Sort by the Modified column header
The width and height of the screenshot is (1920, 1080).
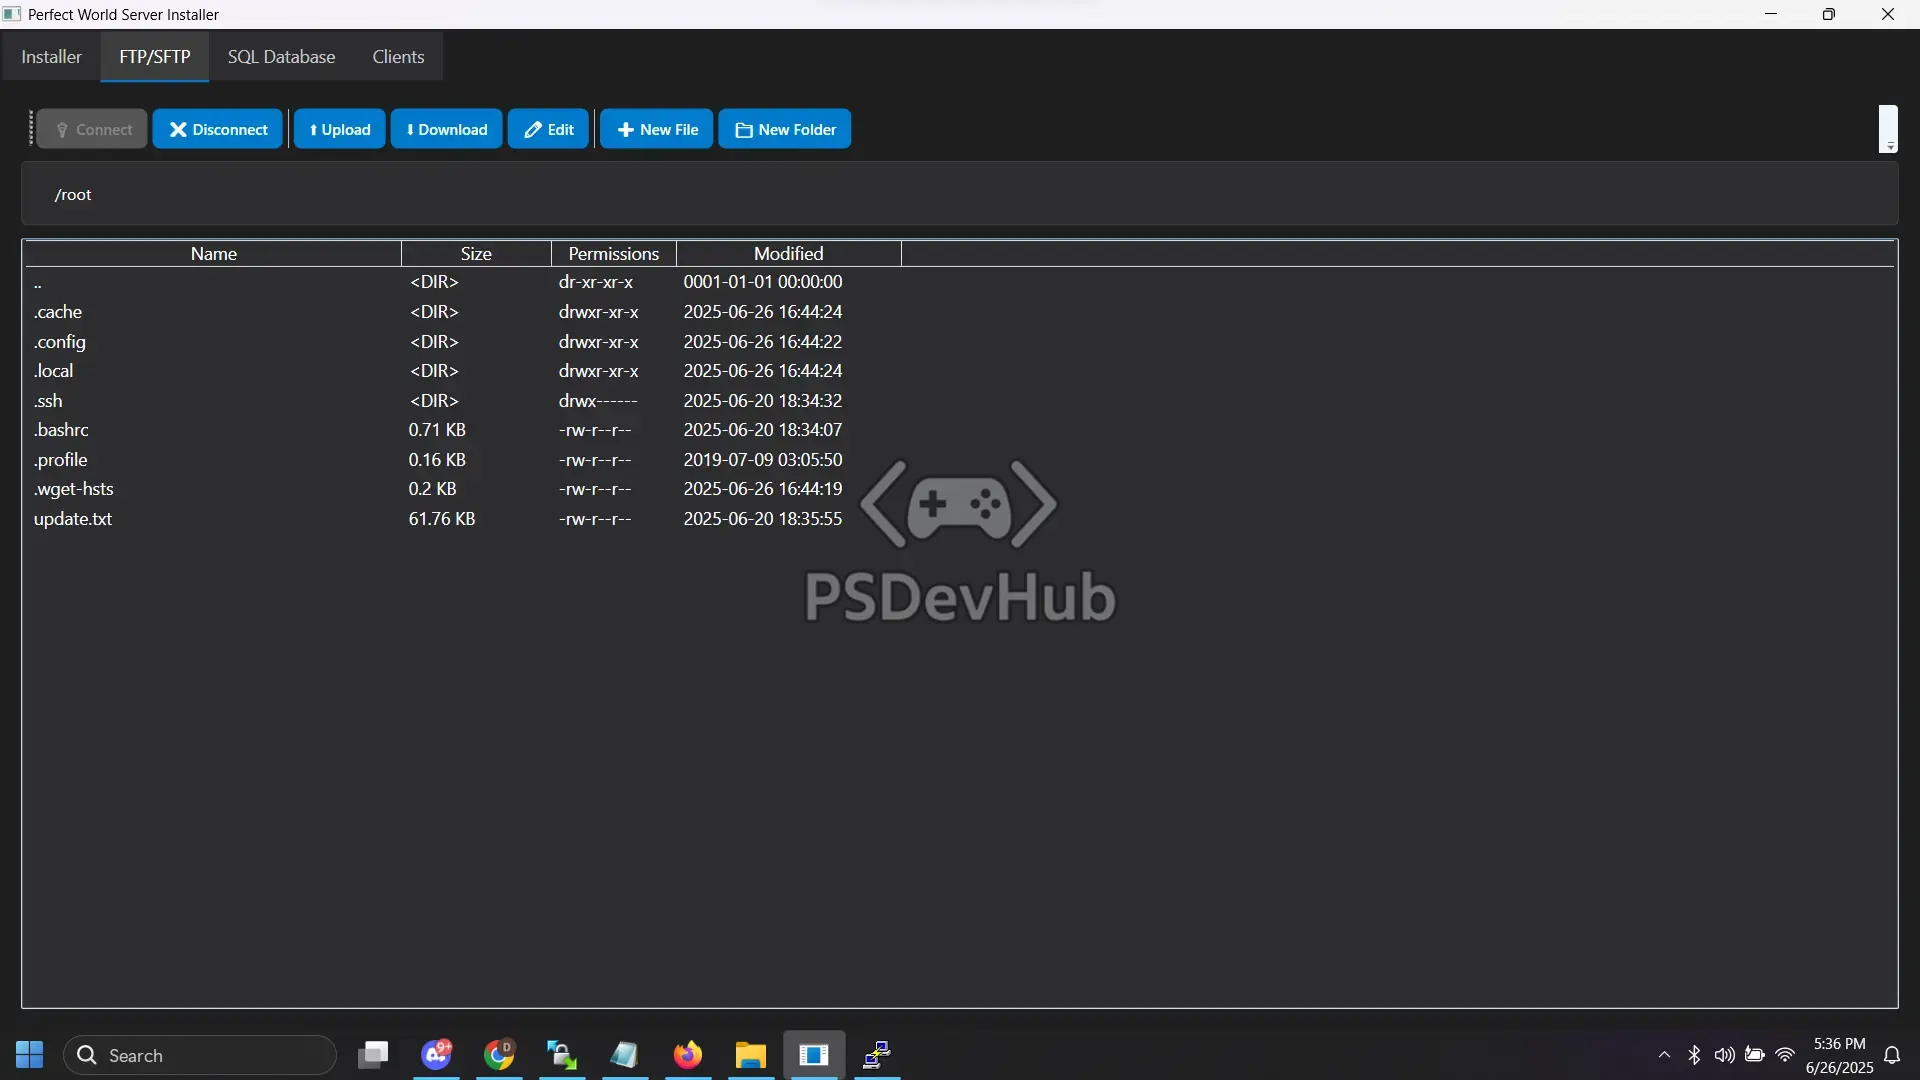point(789,254)
